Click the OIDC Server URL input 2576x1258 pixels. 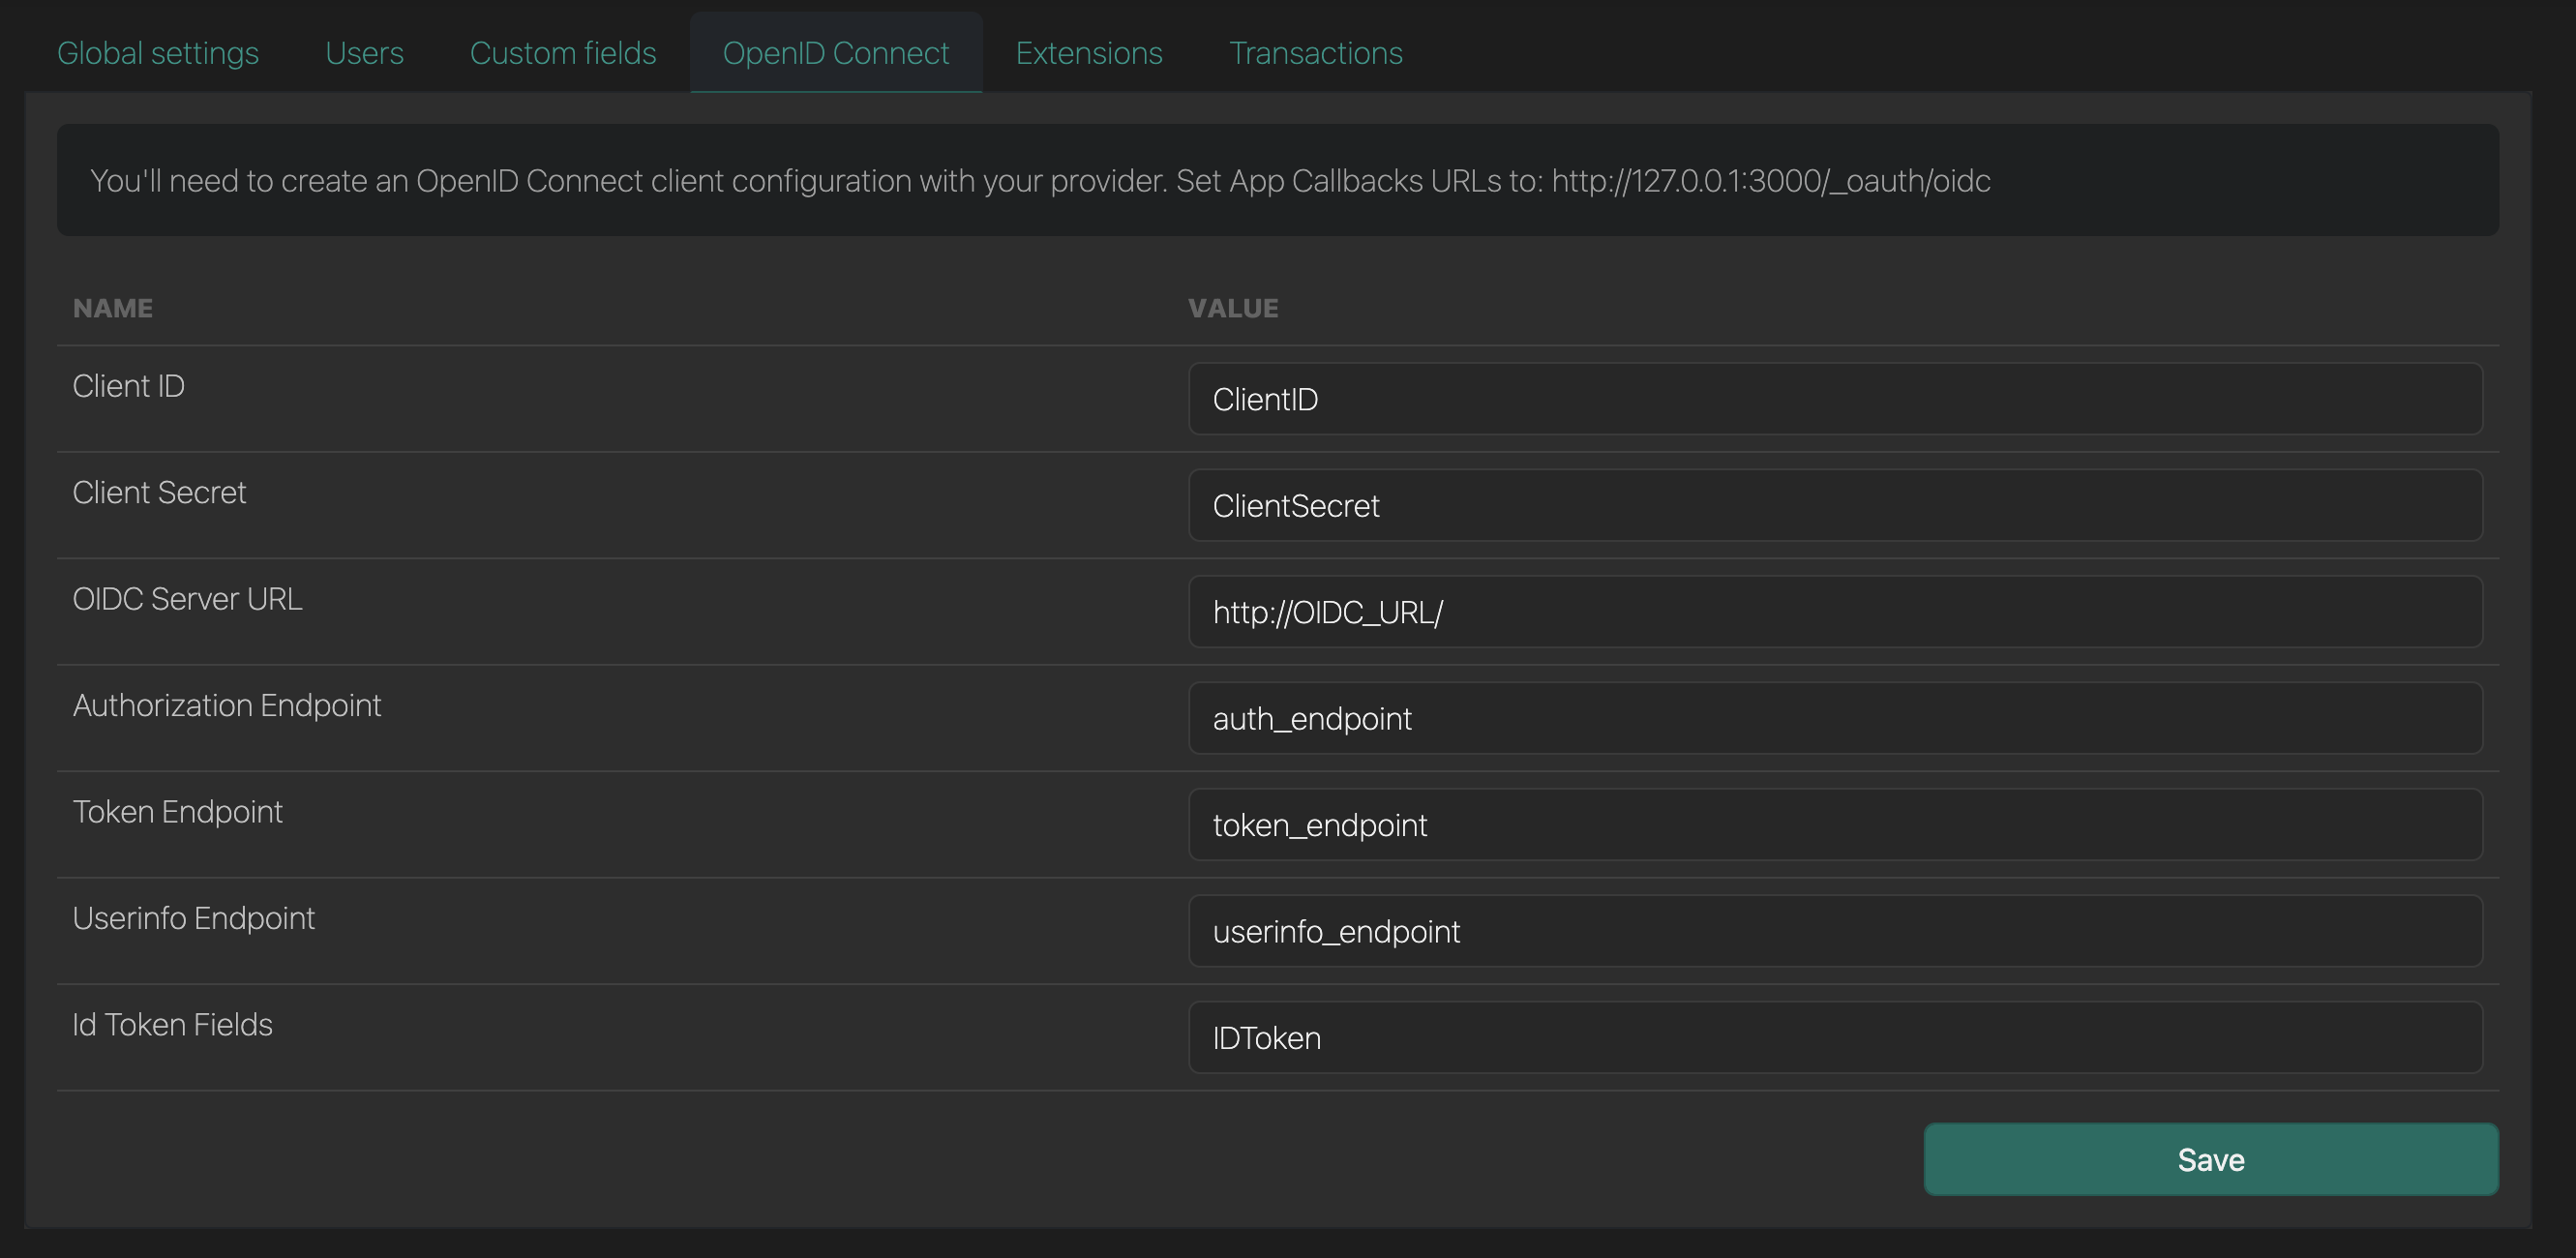(x=1835, y=612)
